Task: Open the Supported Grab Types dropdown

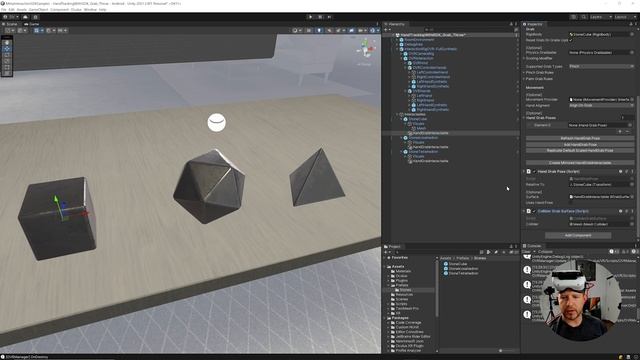Action: pos(602,66)
